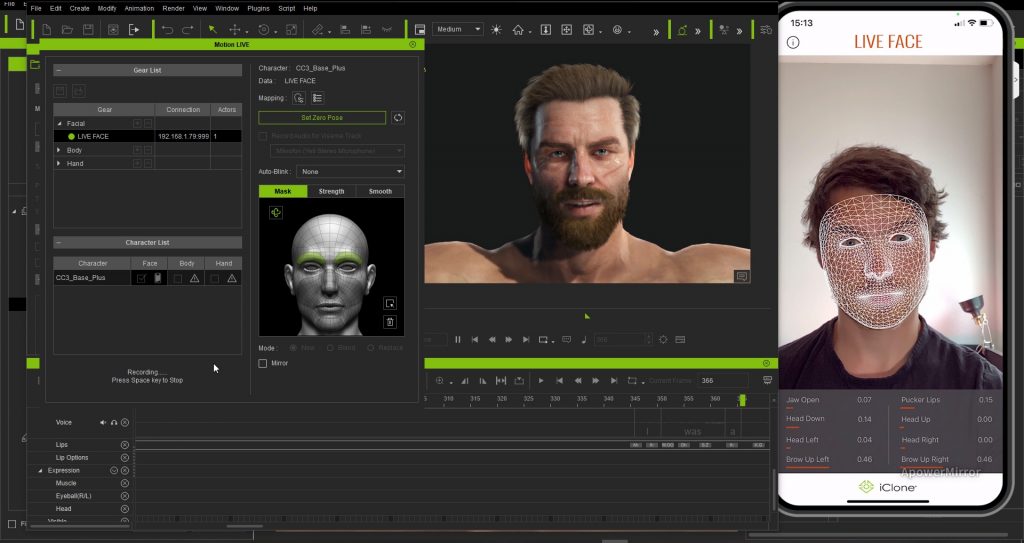
Task: Click the Redo arrow icon
Action: [187, 29]
